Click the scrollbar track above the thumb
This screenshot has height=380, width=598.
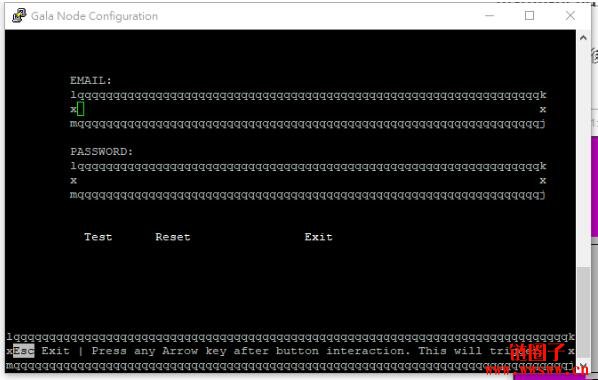coord(583,155)
